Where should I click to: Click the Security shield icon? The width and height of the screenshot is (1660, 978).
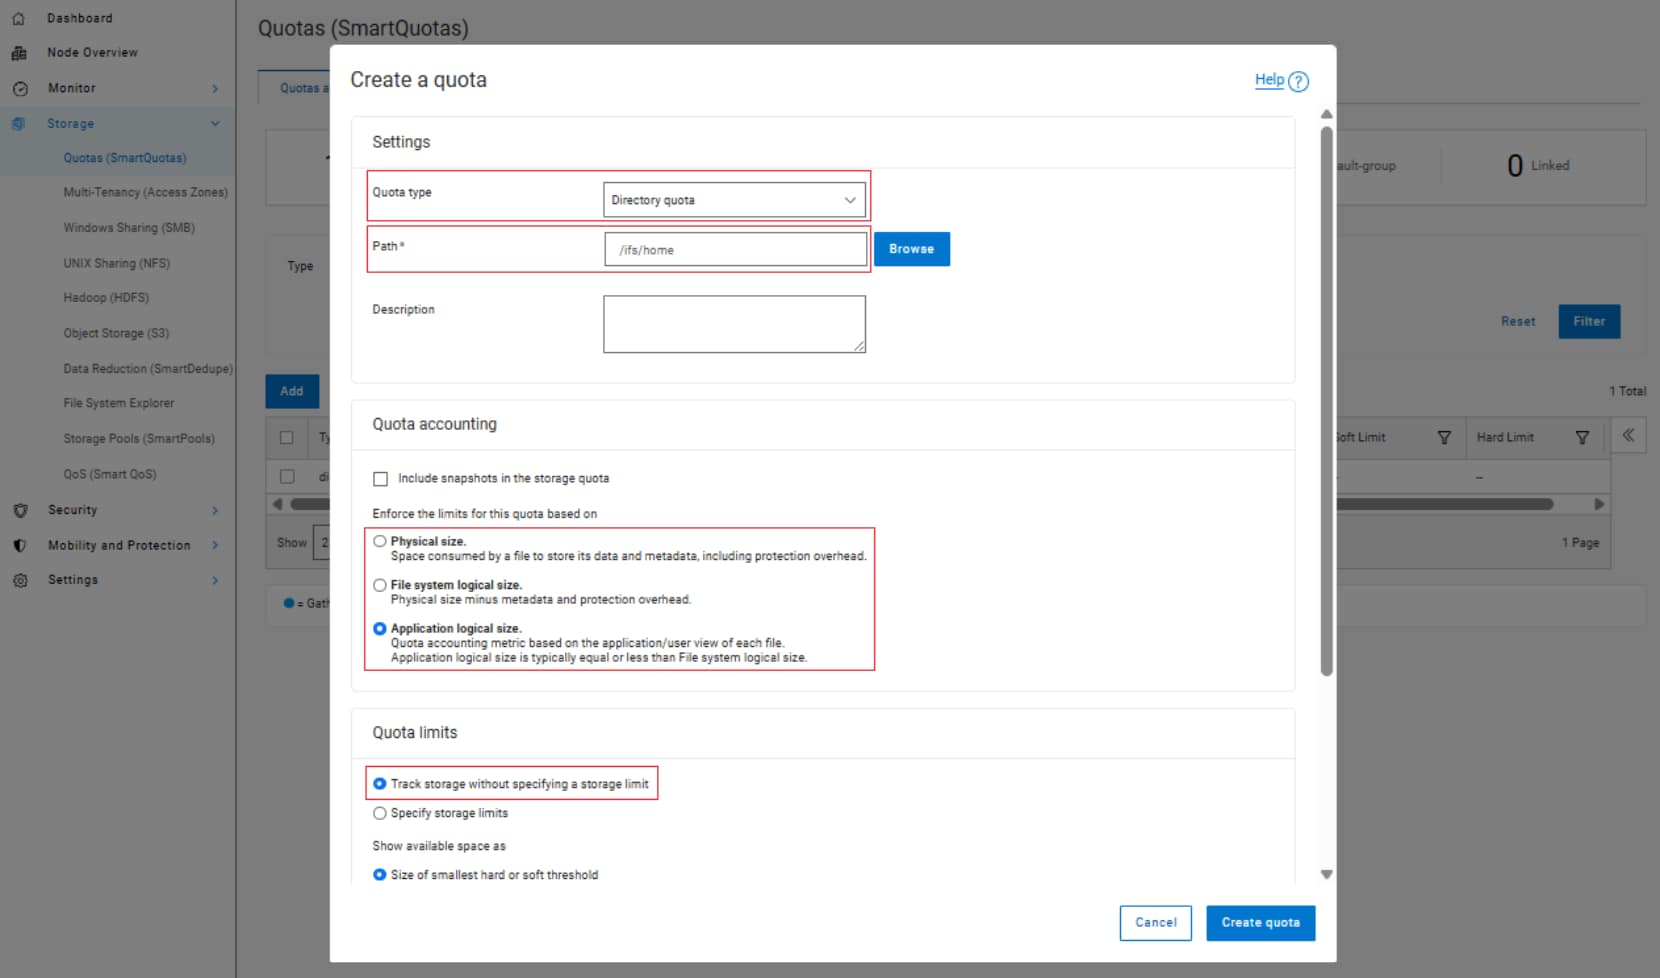tap(19, 510)
